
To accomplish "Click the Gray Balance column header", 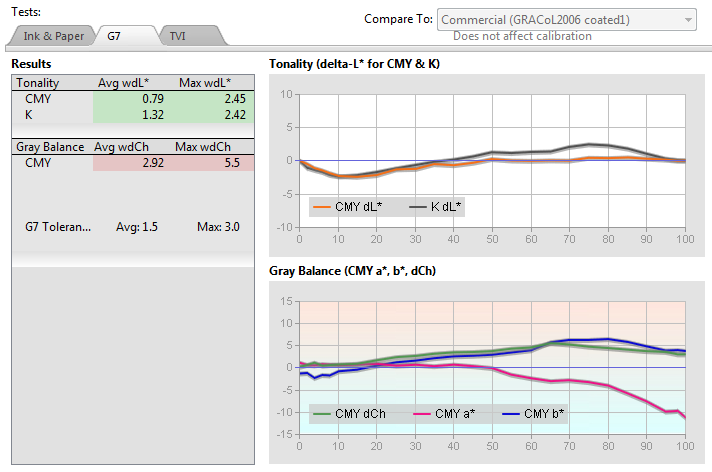I will 50,147.
